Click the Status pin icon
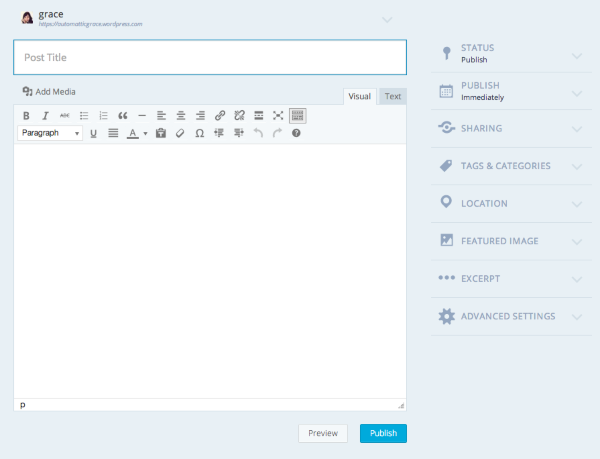 pos(446,53)
